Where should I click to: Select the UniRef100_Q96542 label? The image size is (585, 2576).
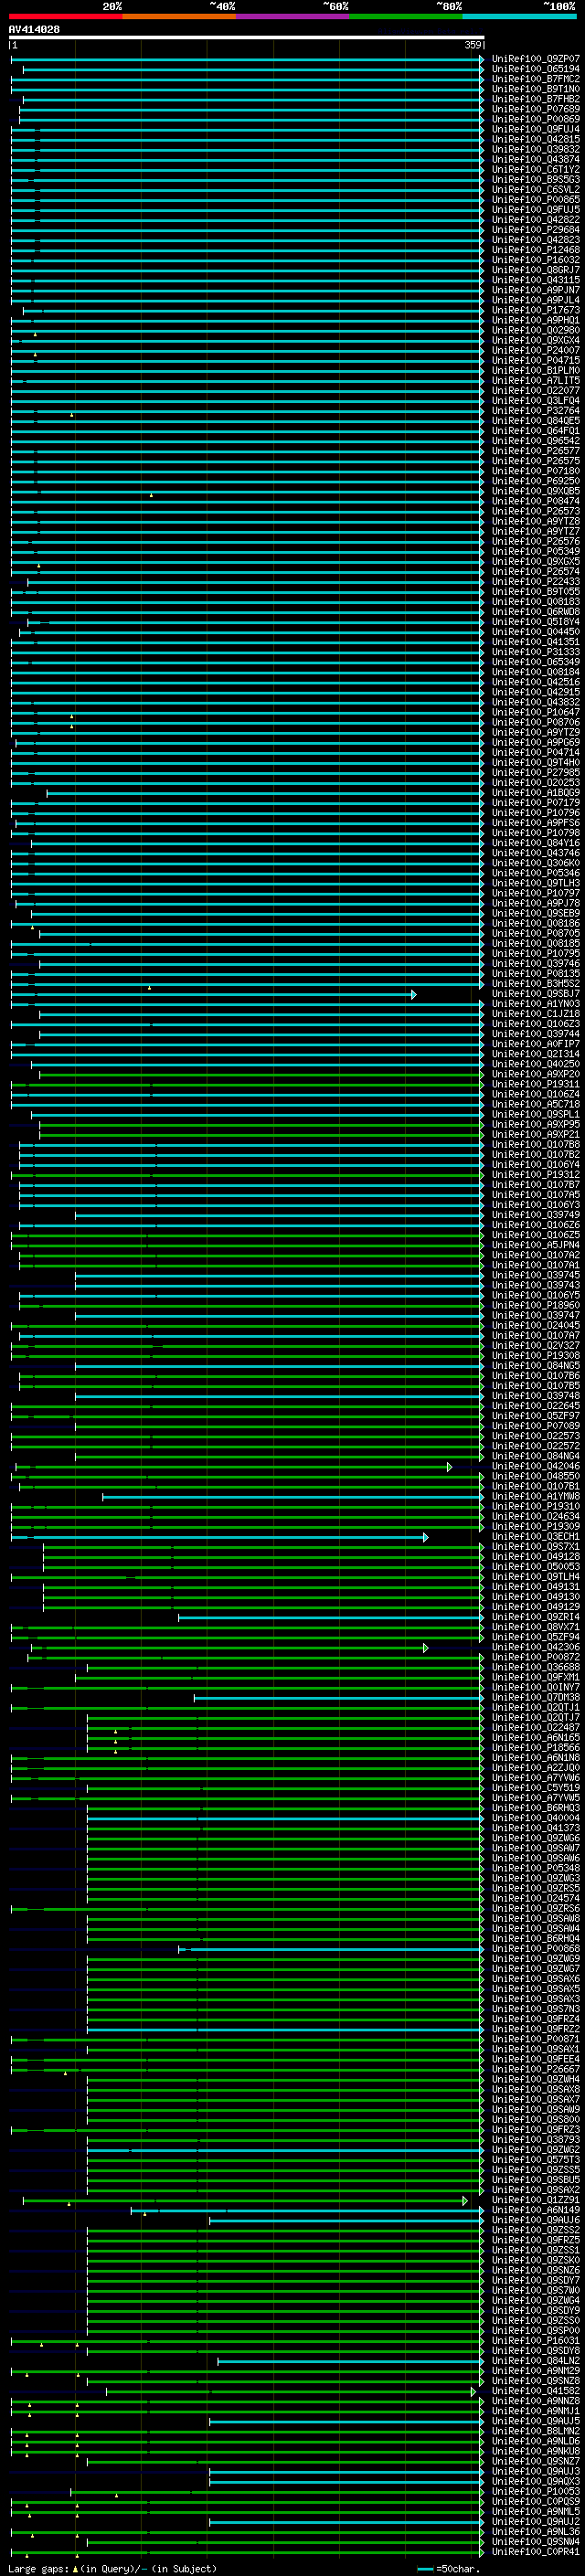coord(535,441)
